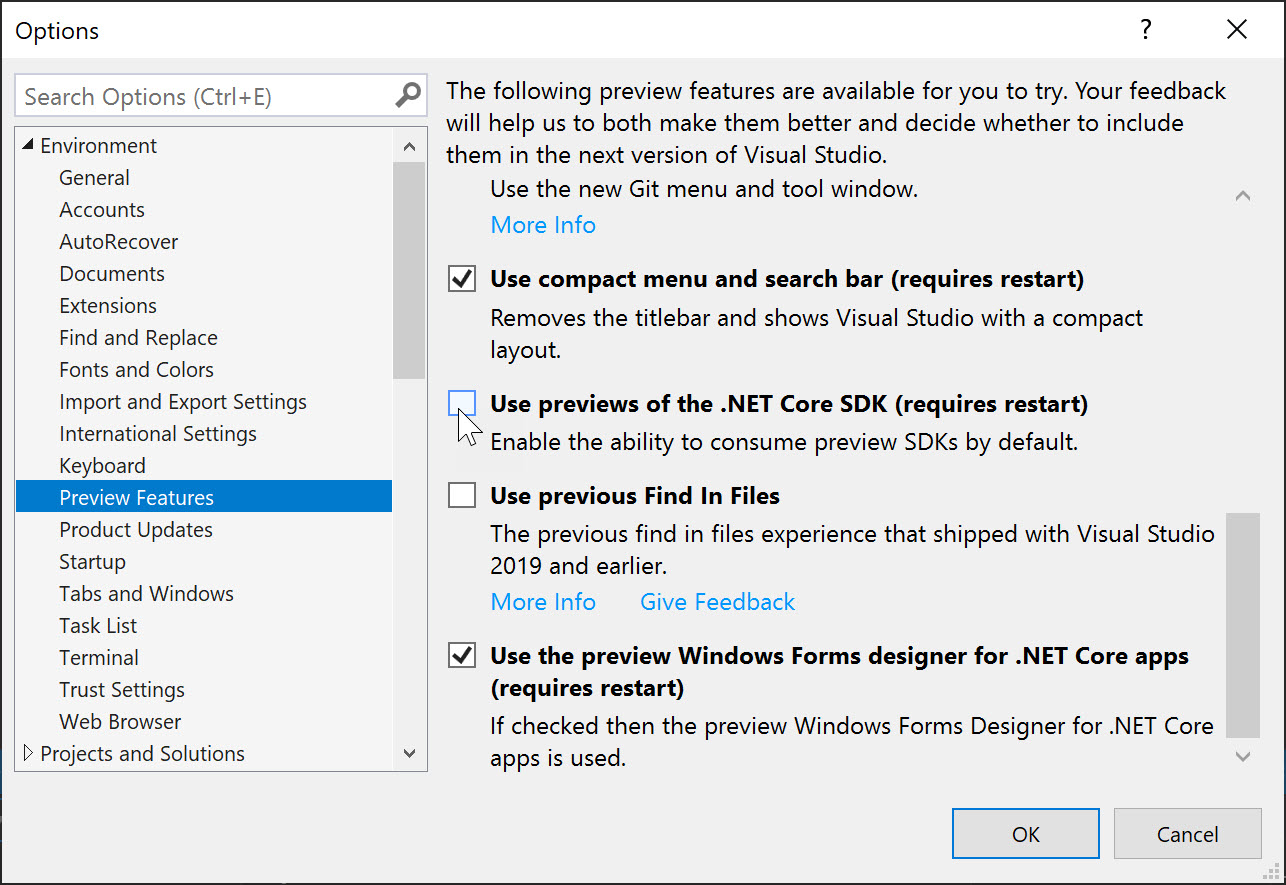Go to the Documents options page
The width and height of the screenshot is (1286, 885).
[112, 274]
